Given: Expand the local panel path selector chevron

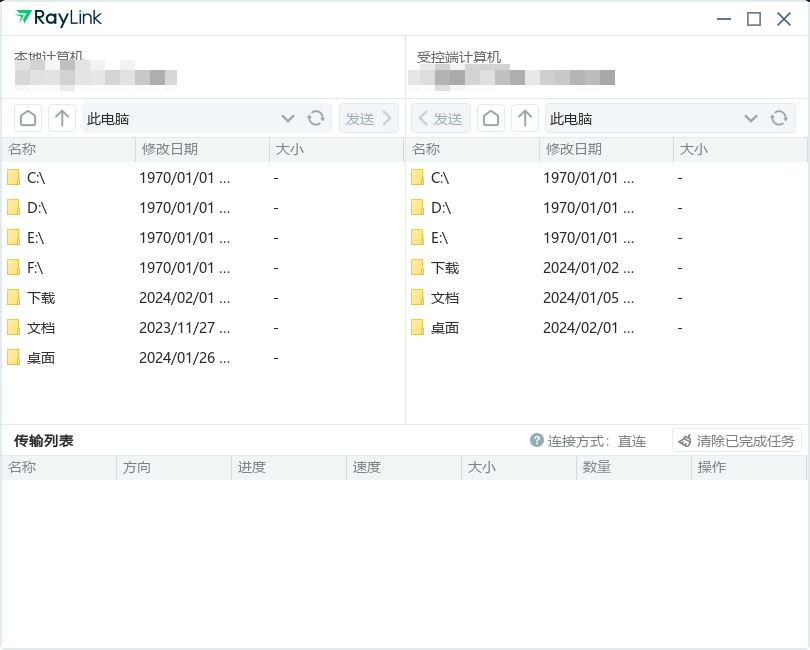Looking at the screenshot, I should [x=288, y=117].
